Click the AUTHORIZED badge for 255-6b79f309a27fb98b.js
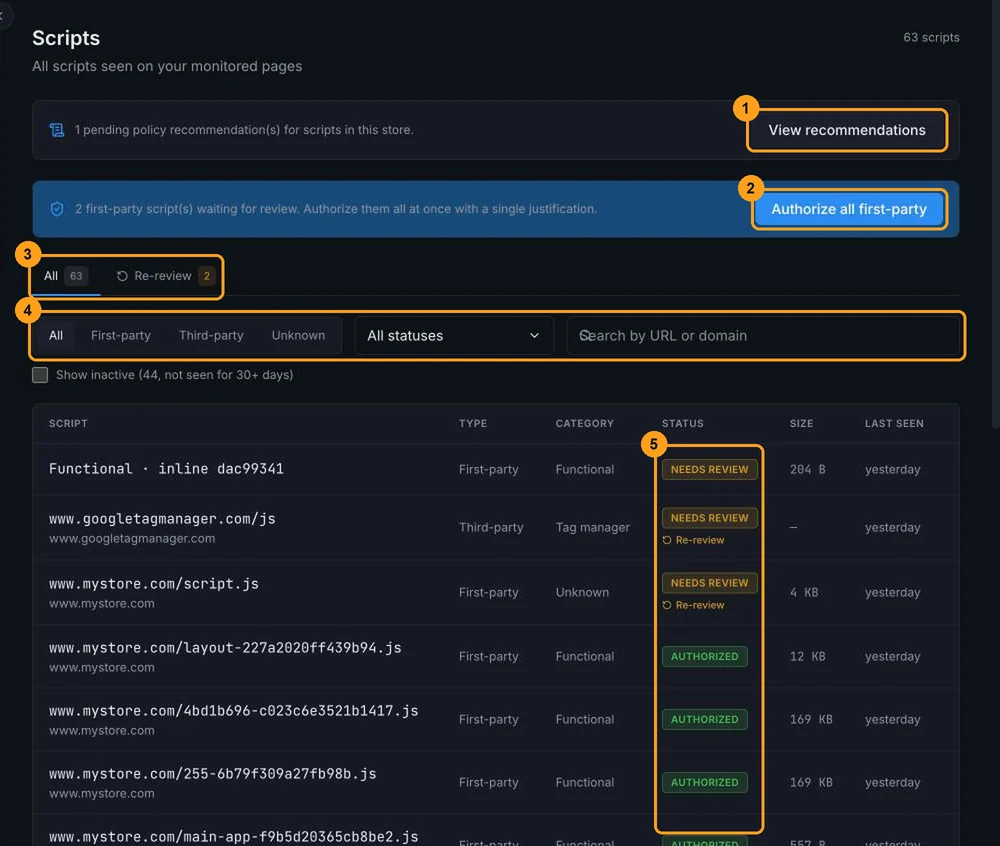Image resolution: width=1000 pixels, height=846 pixels. (x=704, y=782)
